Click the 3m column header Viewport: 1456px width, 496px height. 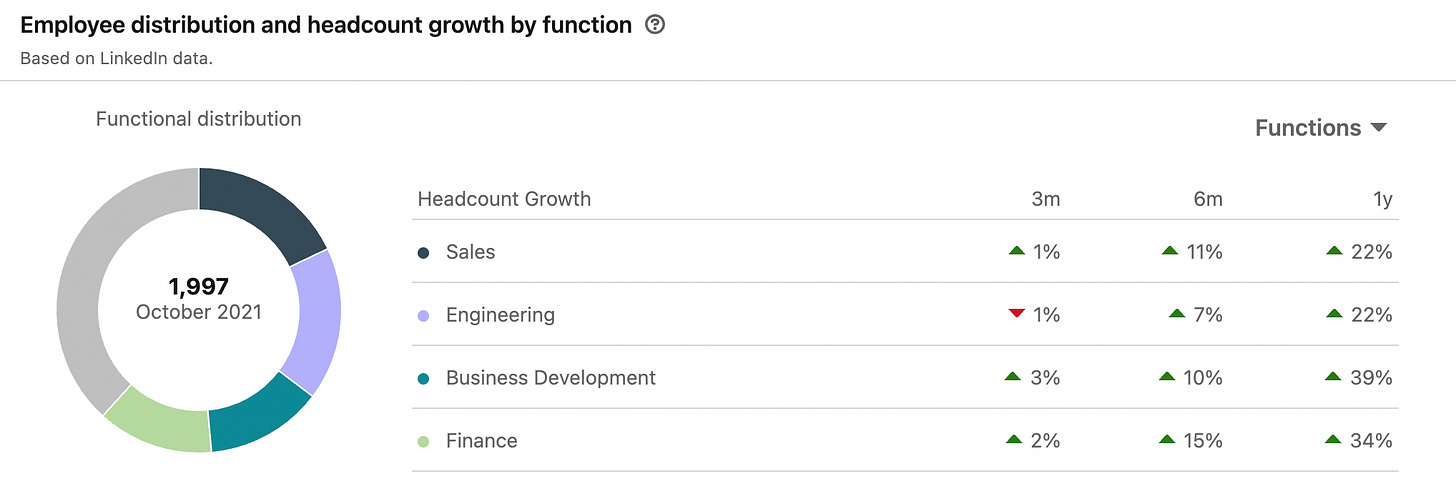coord(1045,199)
